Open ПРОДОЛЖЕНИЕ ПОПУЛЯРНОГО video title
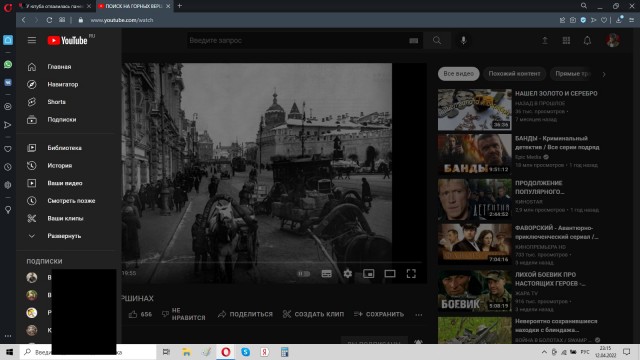The image size is (640, 360). [540, 187]
